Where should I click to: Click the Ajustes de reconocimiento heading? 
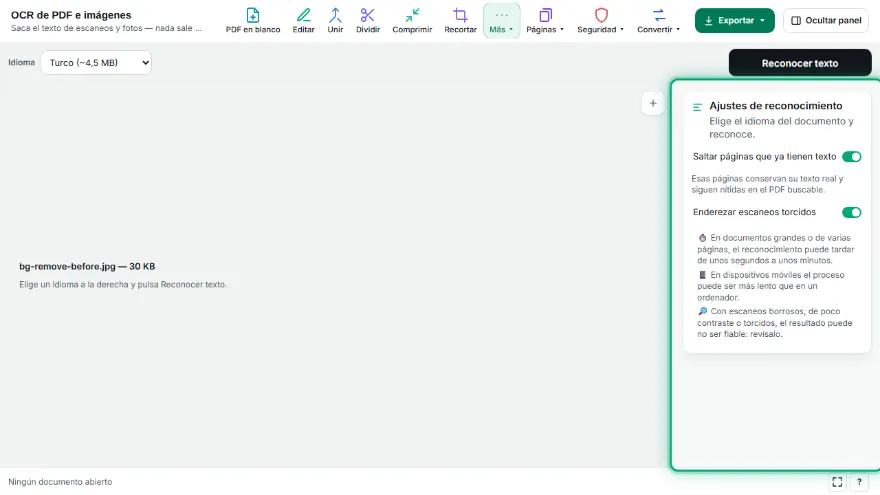776,106
